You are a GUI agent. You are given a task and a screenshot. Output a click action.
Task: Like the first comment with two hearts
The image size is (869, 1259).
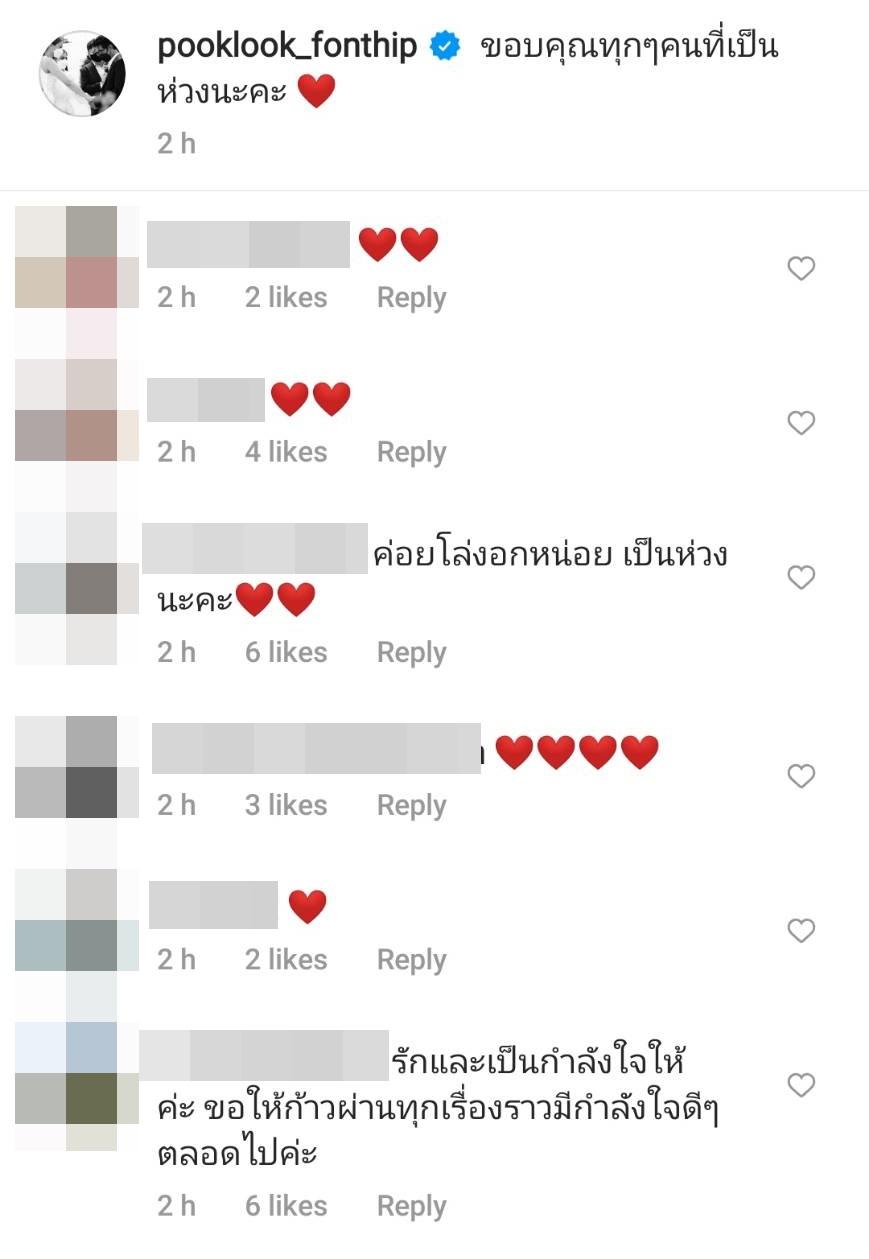pos(801,268)
